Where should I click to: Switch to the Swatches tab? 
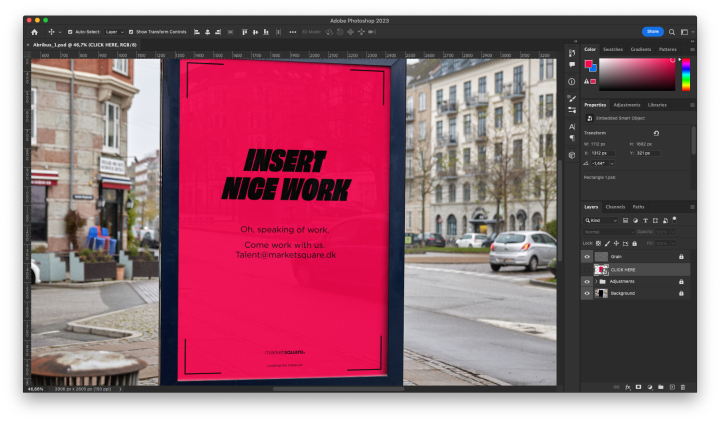[613, 49]
